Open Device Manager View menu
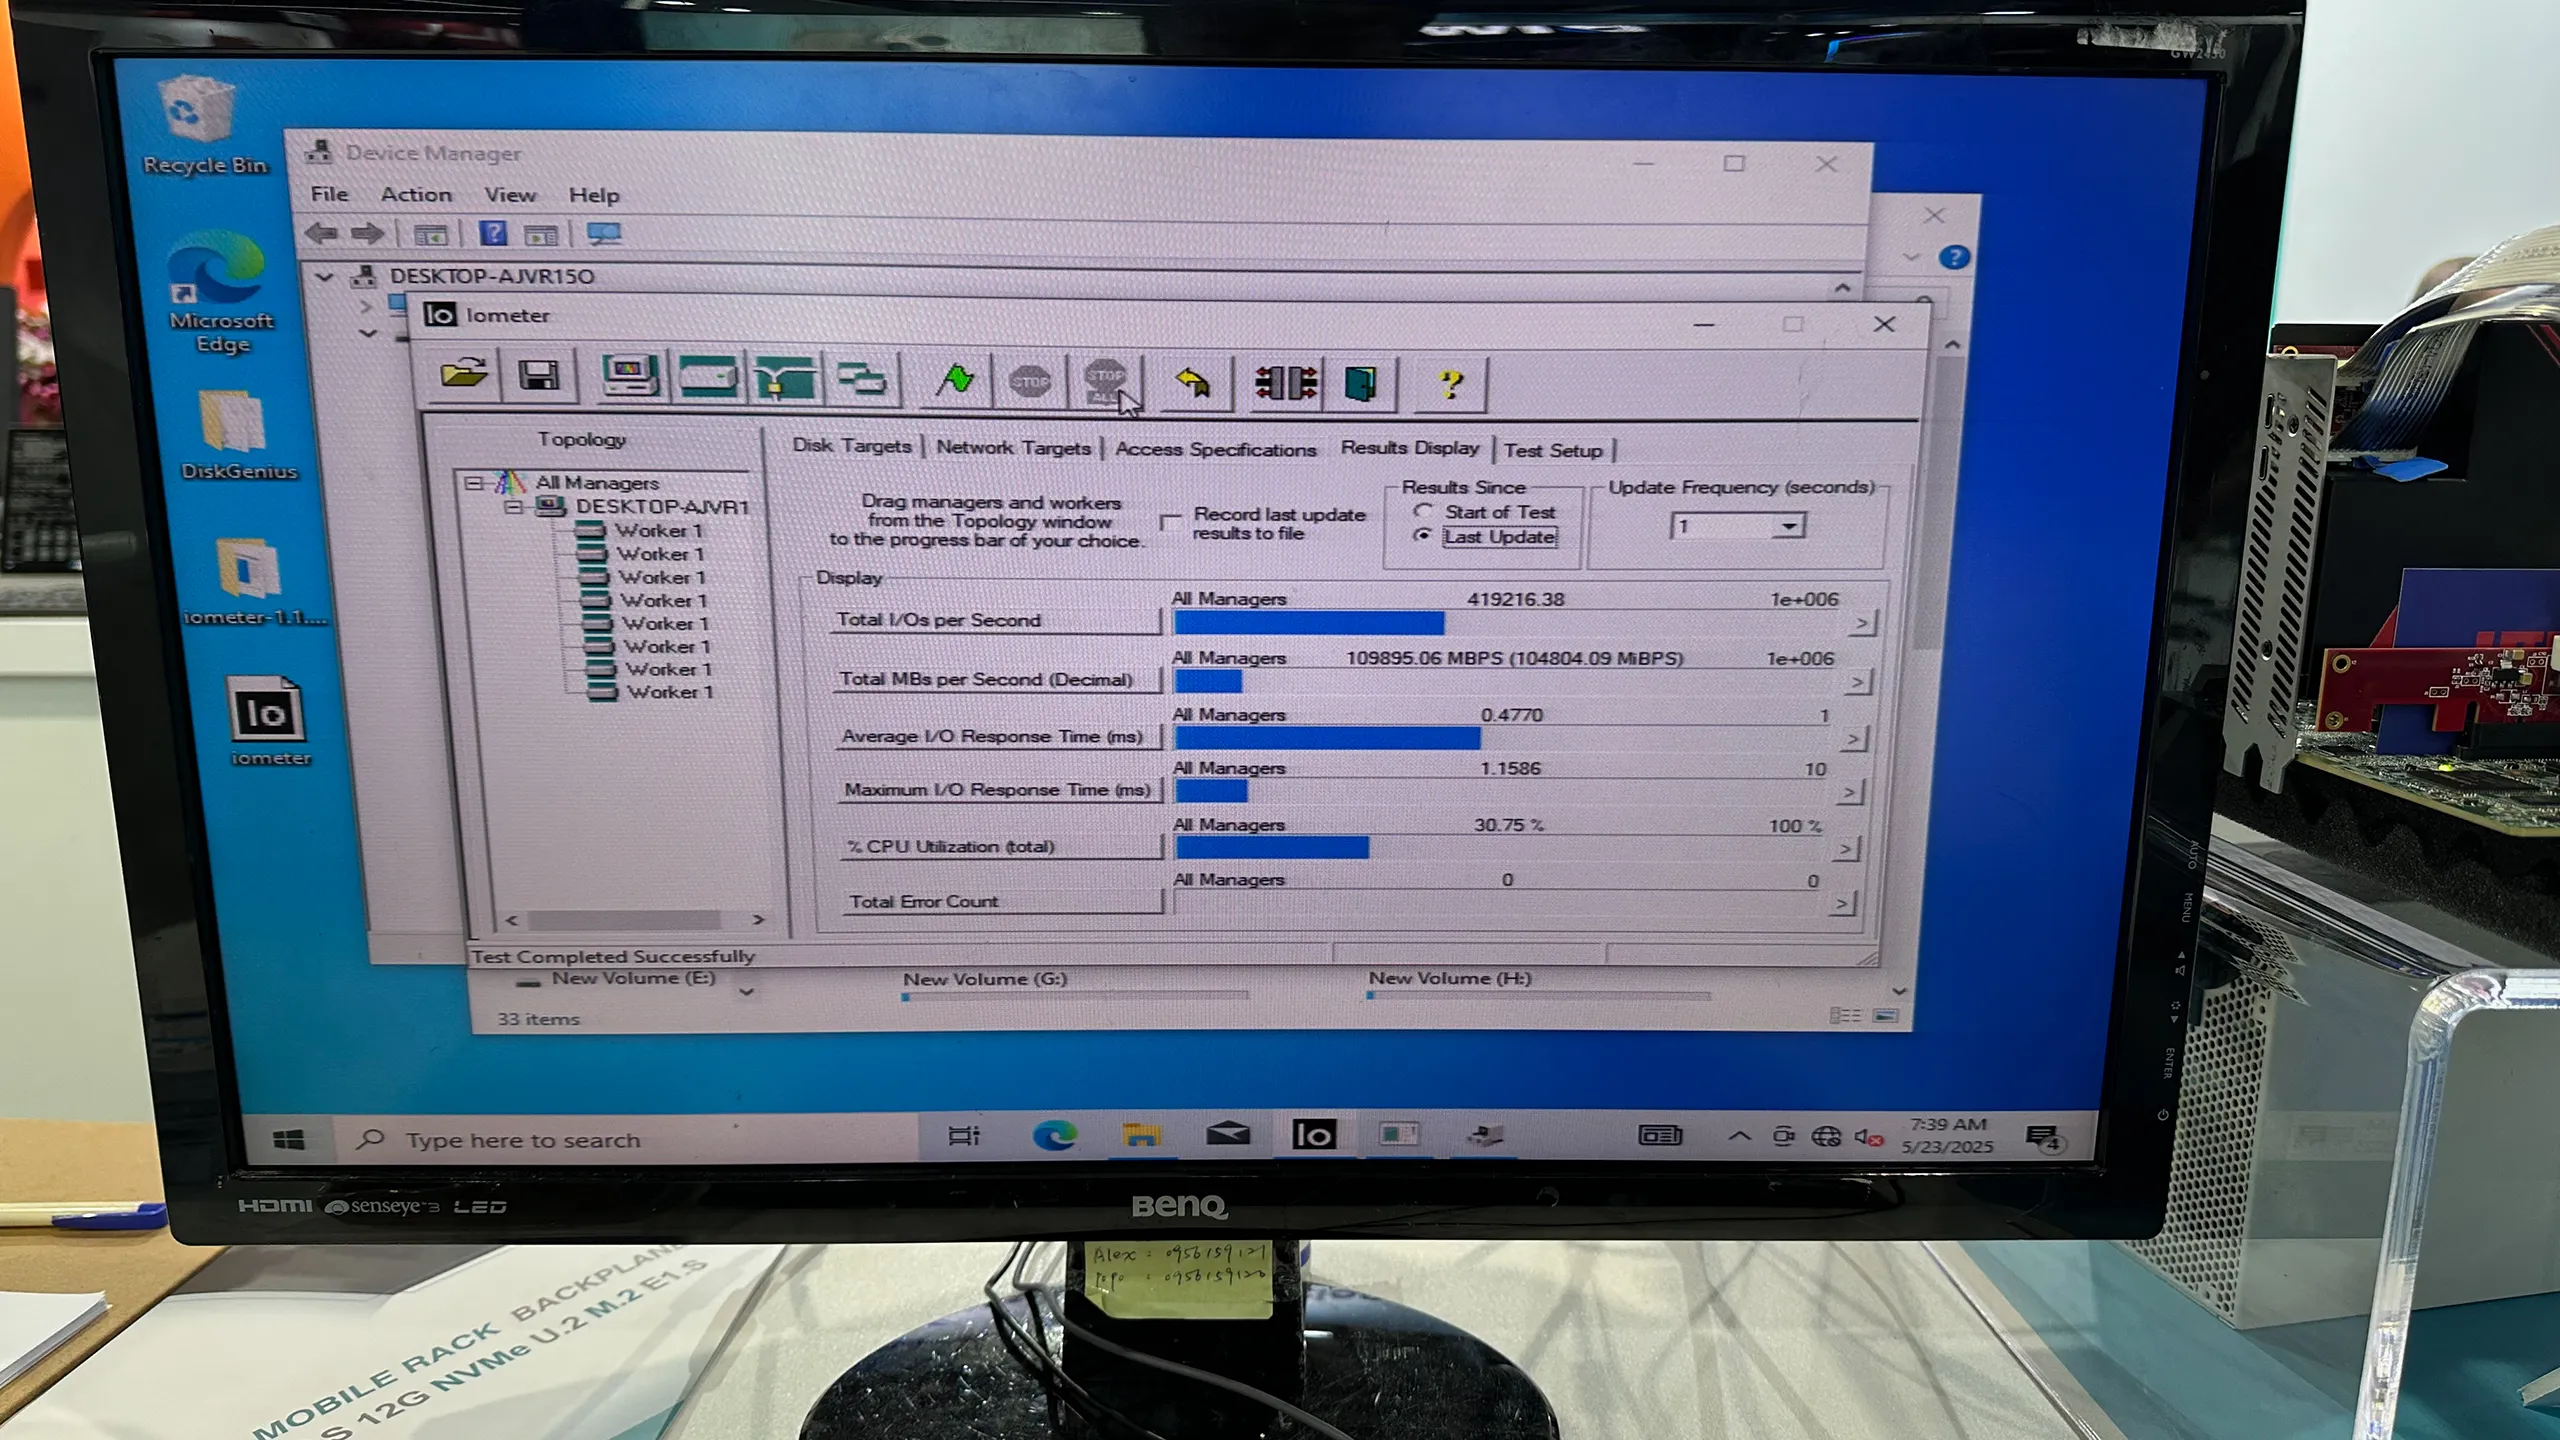The width and height of the screenshot is (2560, 1440). [510, 195]
